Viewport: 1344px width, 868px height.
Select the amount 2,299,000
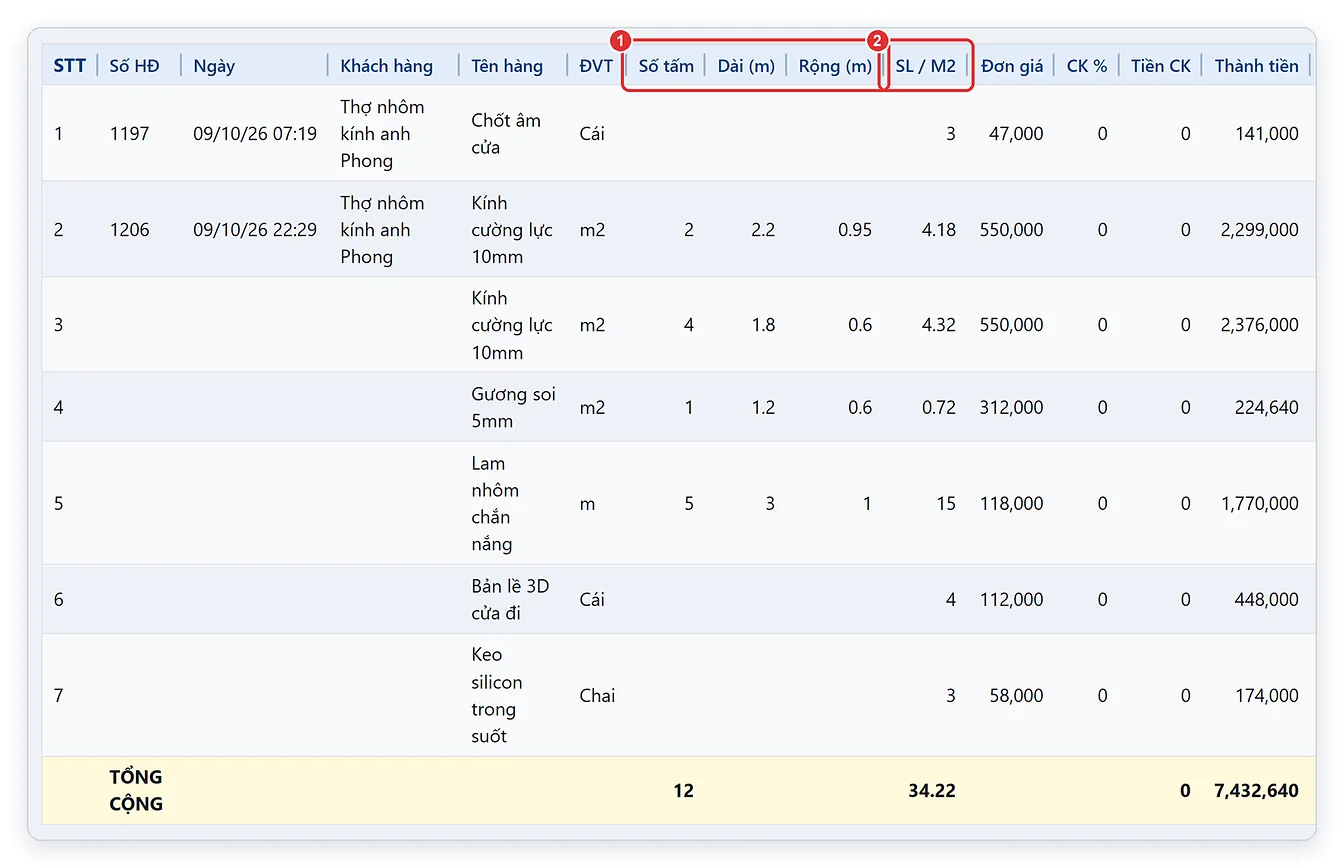click(1260, 229)
